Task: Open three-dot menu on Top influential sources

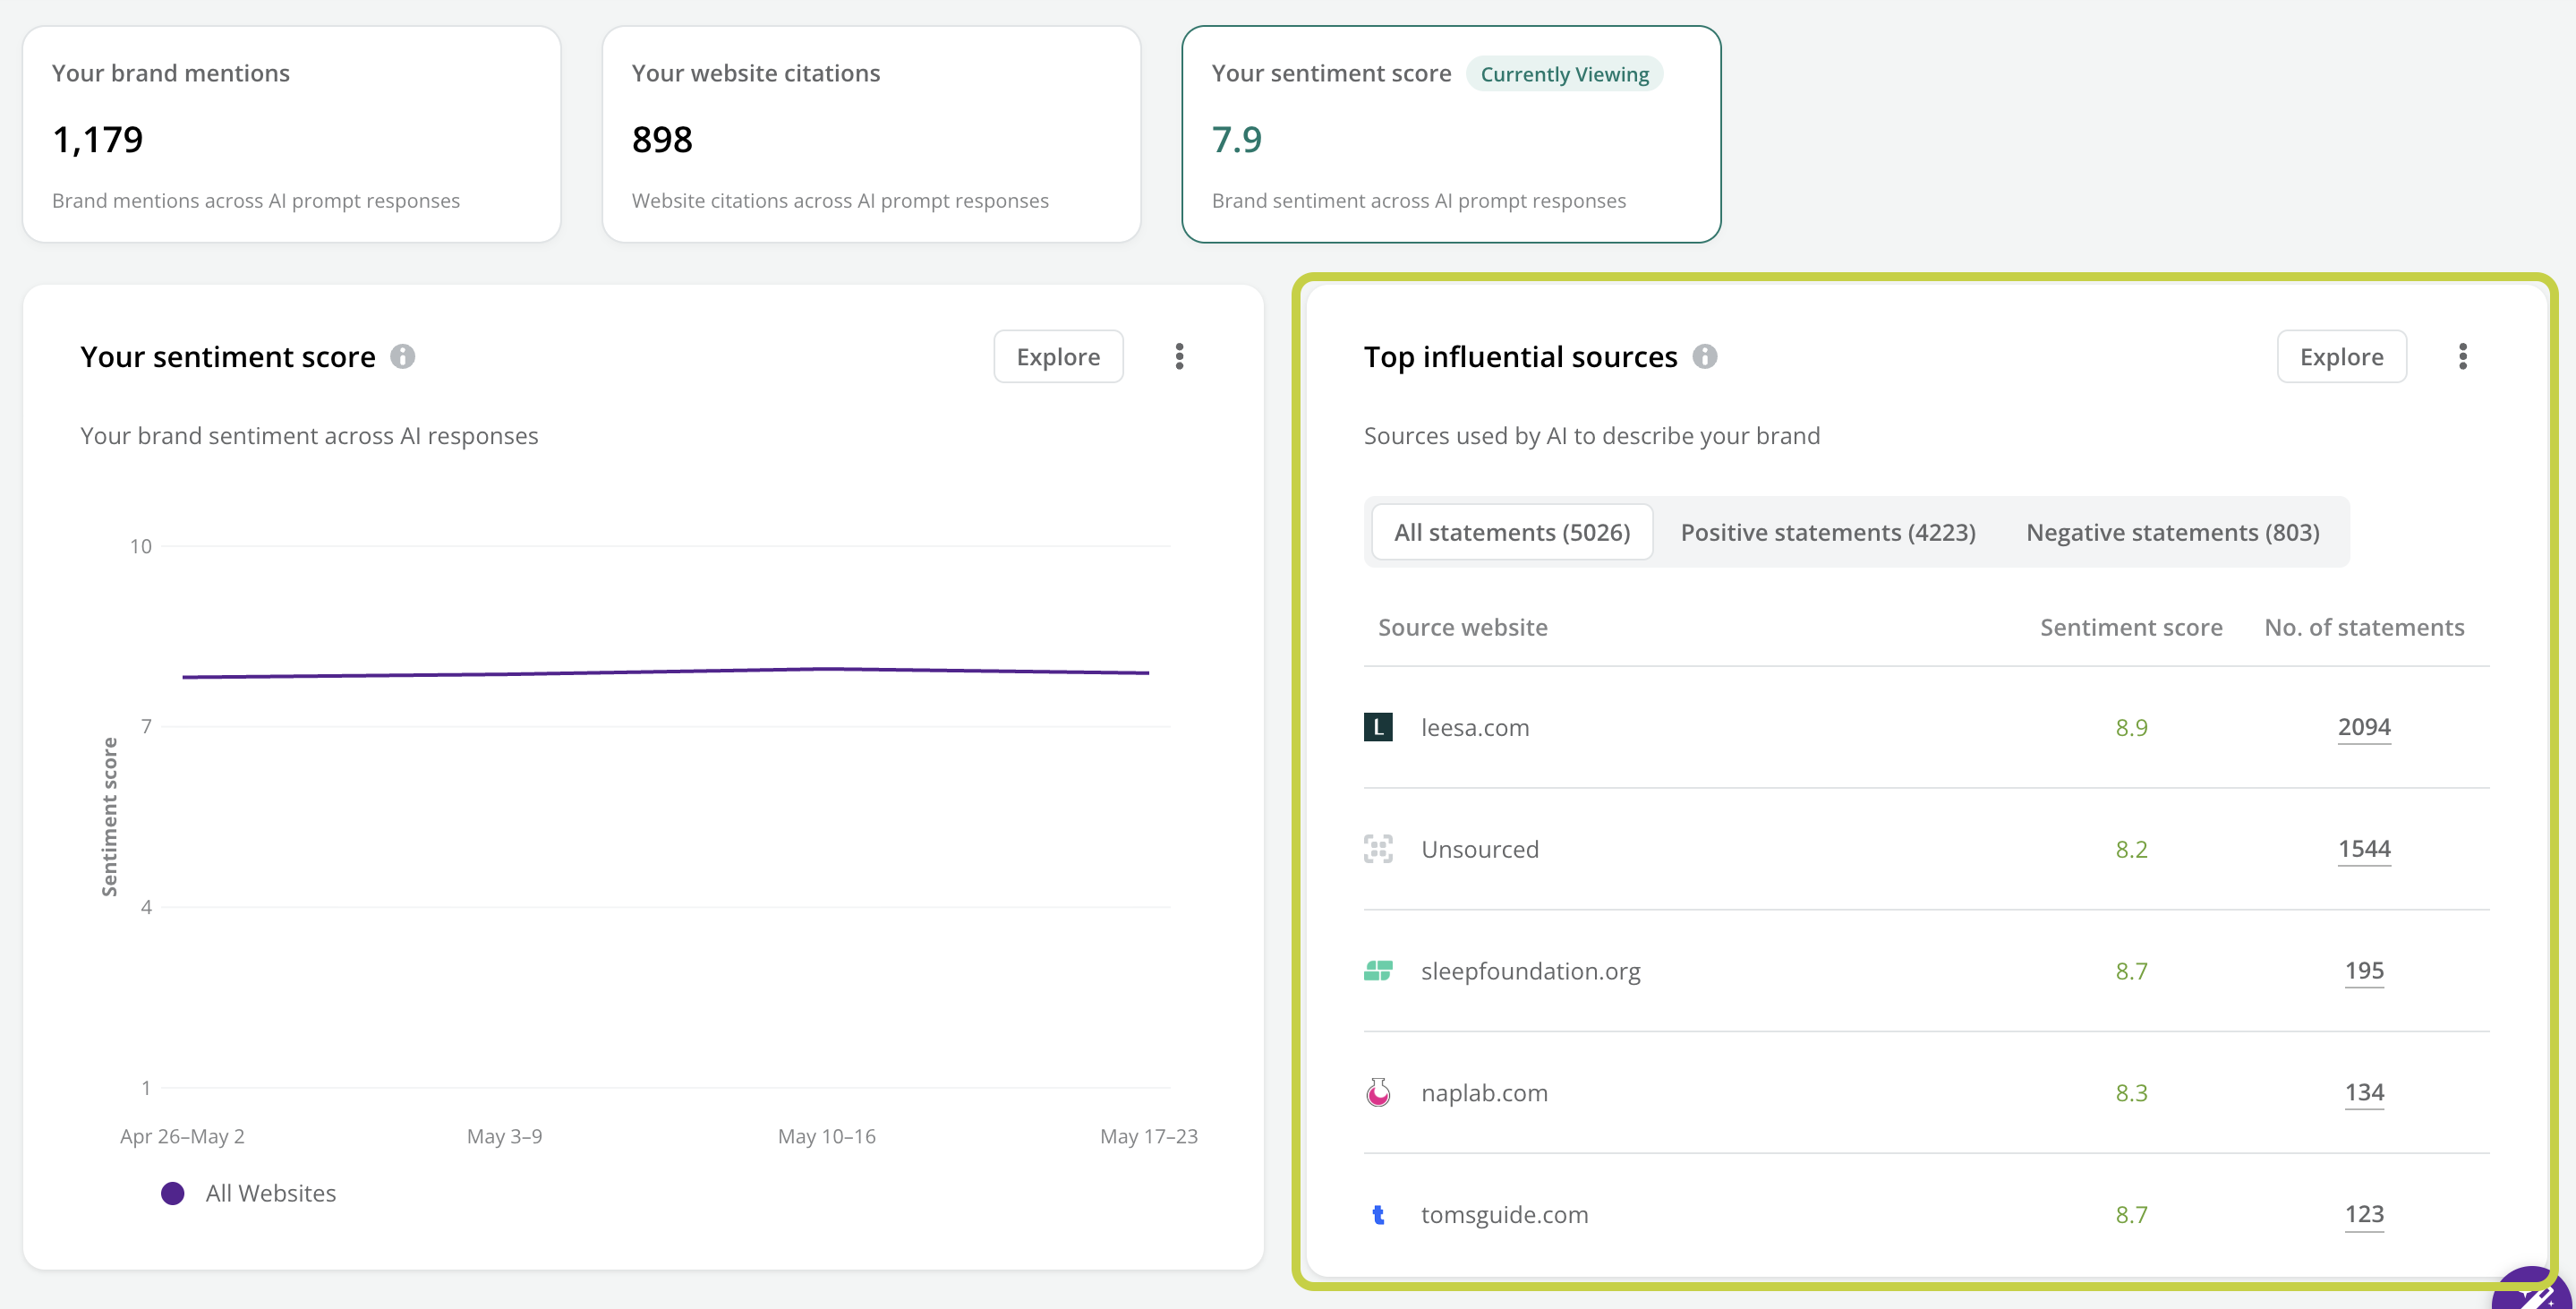Action: [x=2463, y=356]
